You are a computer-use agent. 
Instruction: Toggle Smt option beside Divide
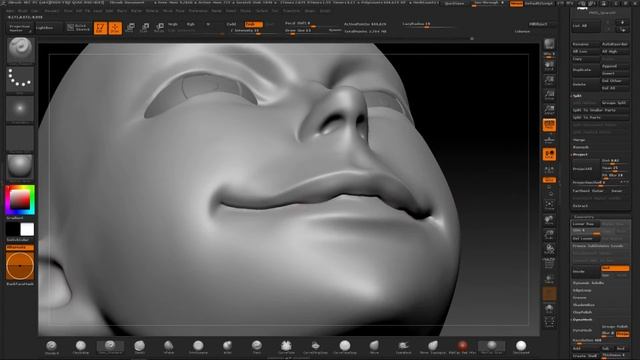click(x=615, y=268)
